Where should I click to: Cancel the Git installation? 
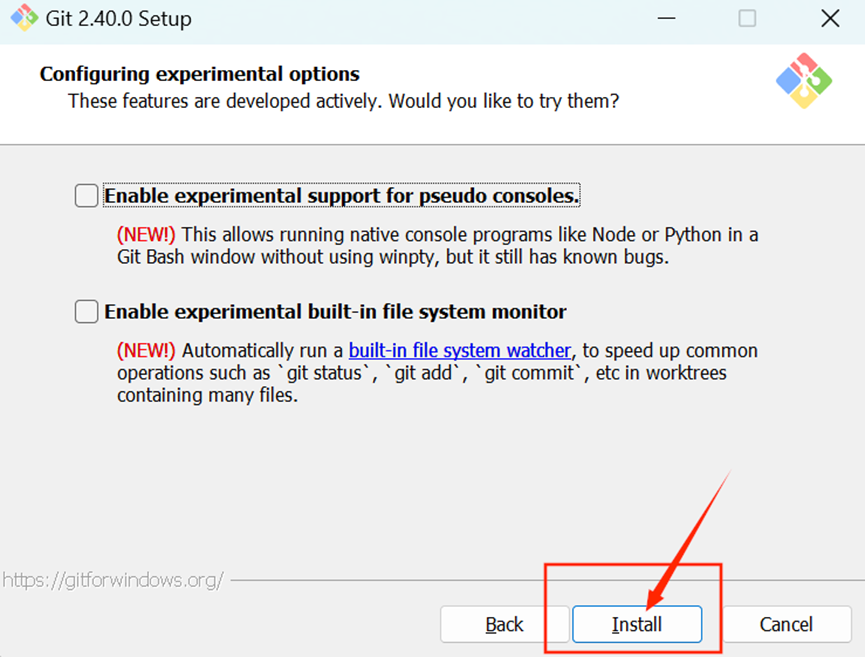click(786, 624)
